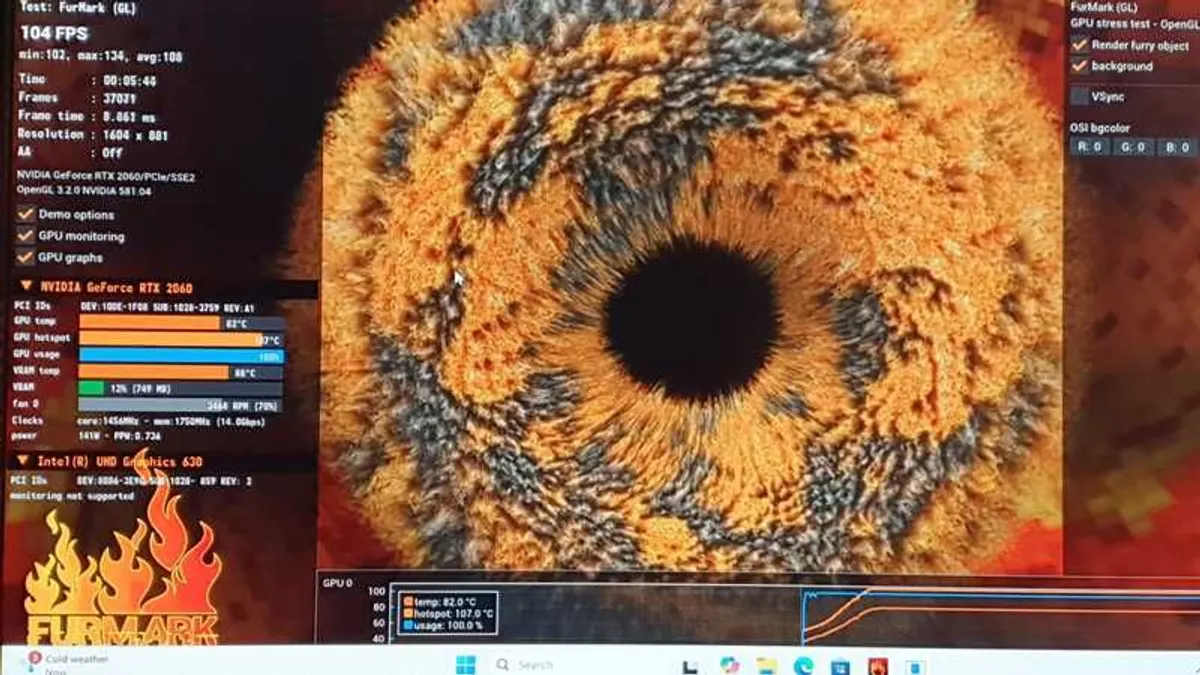Launch Copilot from the taskbar
The image size is (1200, 675).
728,666
